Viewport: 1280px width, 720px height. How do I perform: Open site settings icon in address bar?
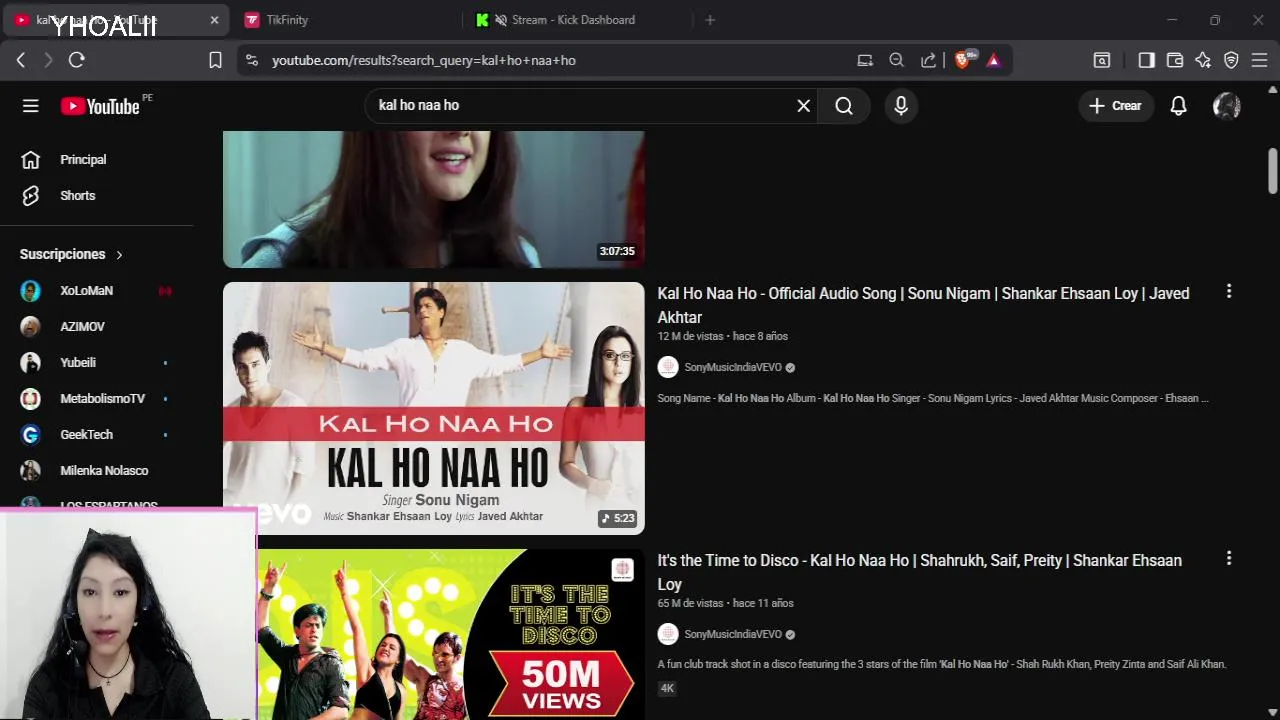(251, 61)
